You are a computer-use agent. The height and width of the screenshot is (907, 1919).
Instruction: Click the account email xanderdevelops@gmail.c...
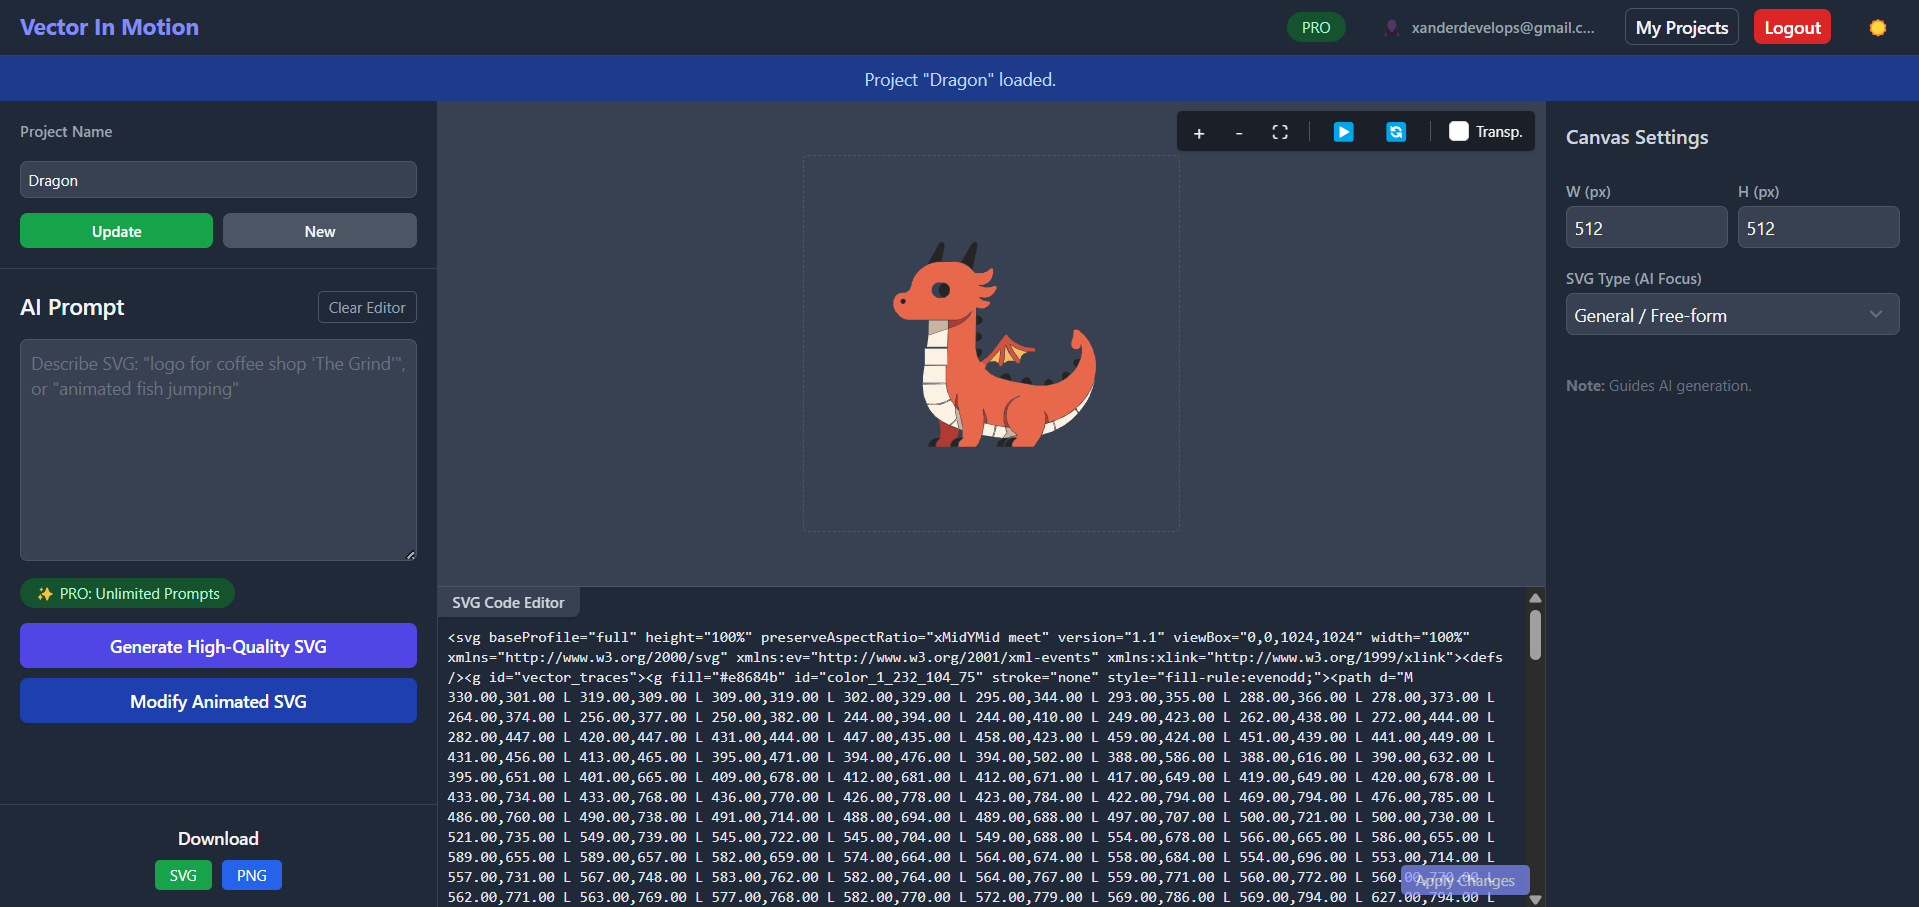[1503, 28]
